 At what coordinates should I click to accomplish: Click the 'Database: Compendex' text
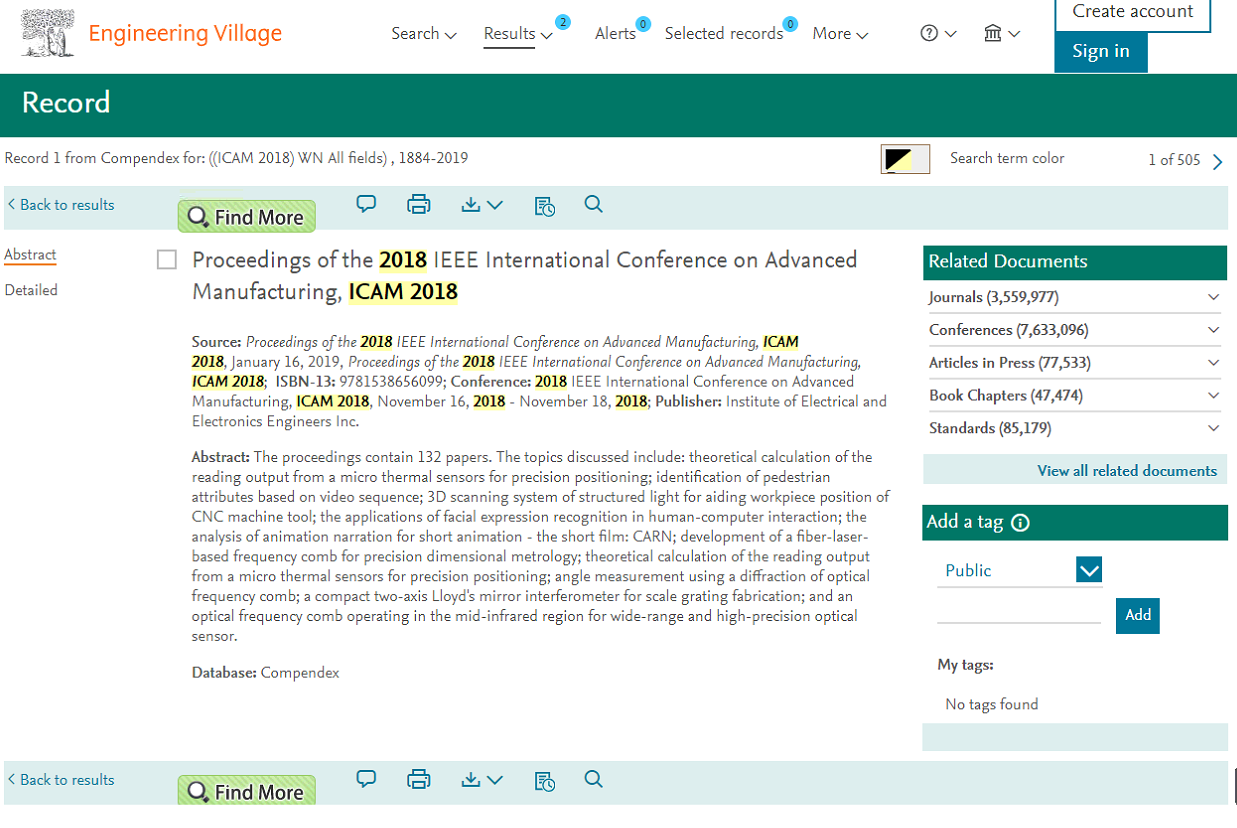click(x=266, y=673)
